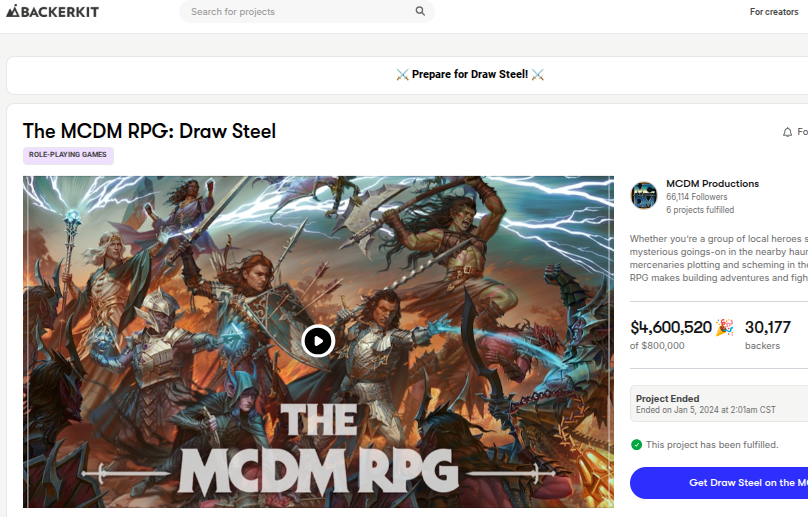Viewport: 808px width, 517px height.
Task: Select the Role-Playing Games category tag
Action: click(x=68, y=155)
